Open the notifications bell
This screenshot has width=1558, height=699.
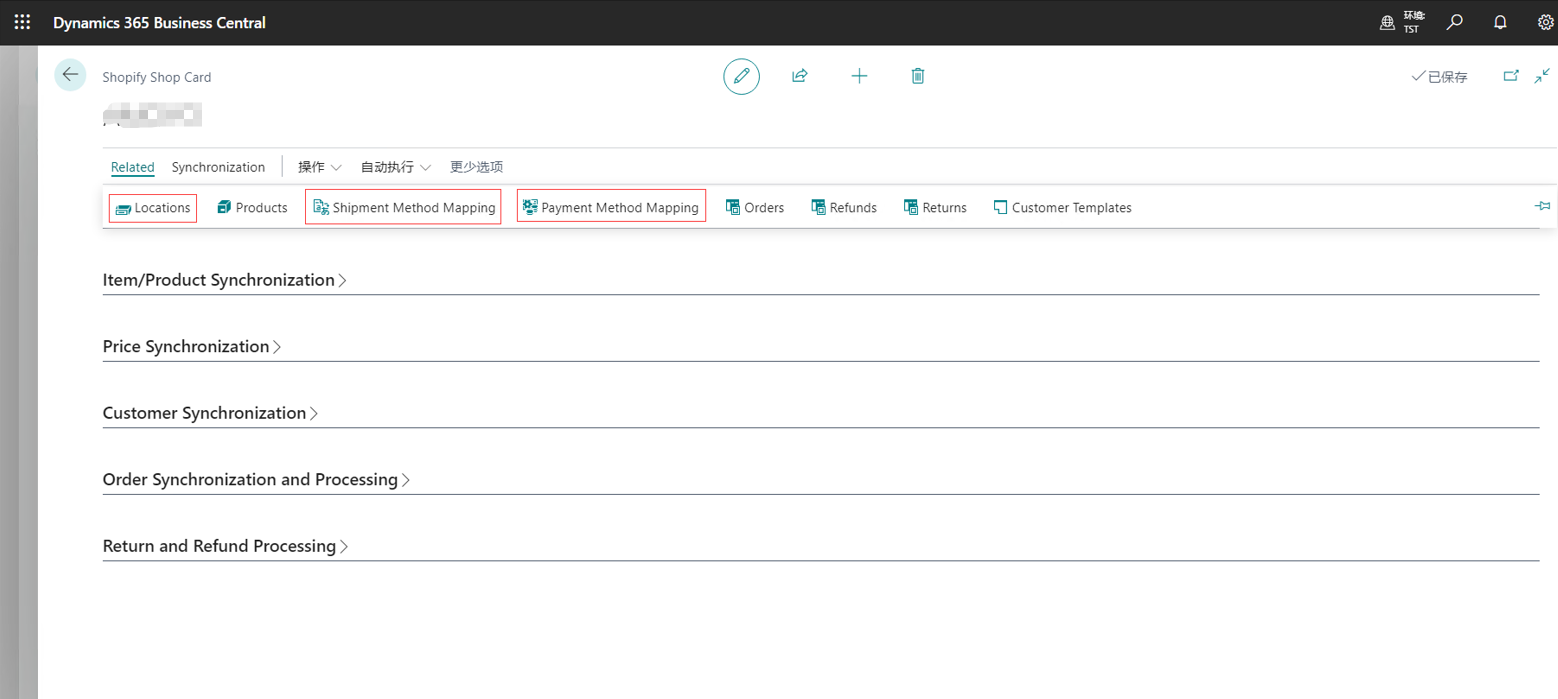(x=1500, y=22)
